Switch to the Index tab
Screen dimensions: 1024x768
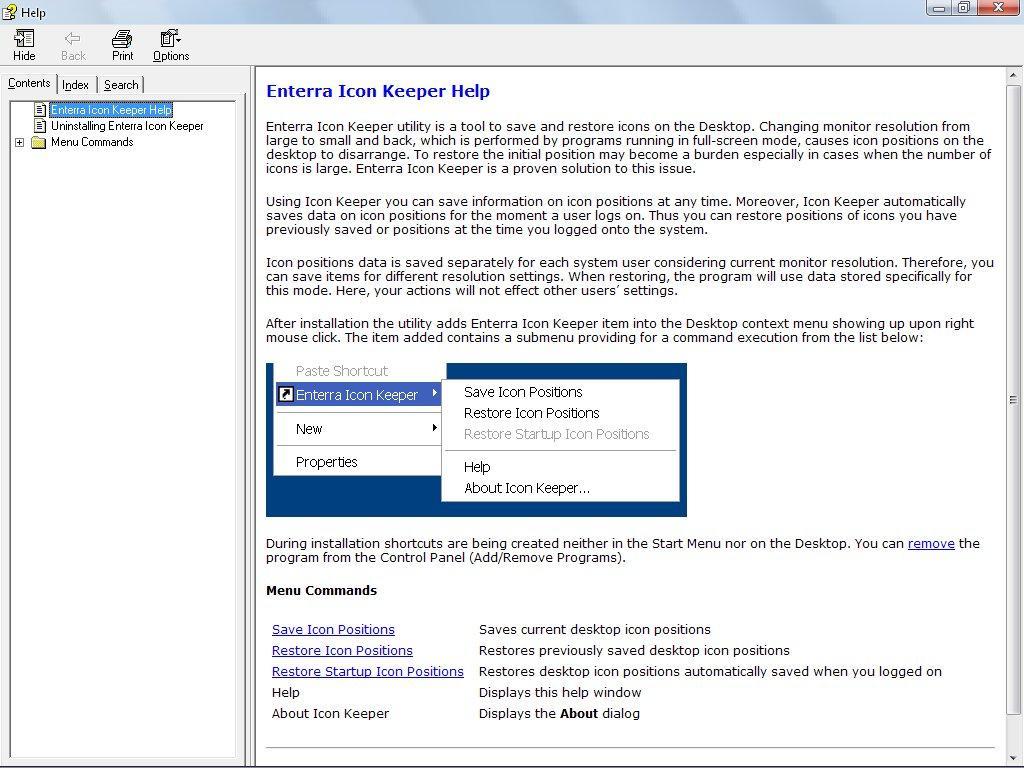[75, 85]
